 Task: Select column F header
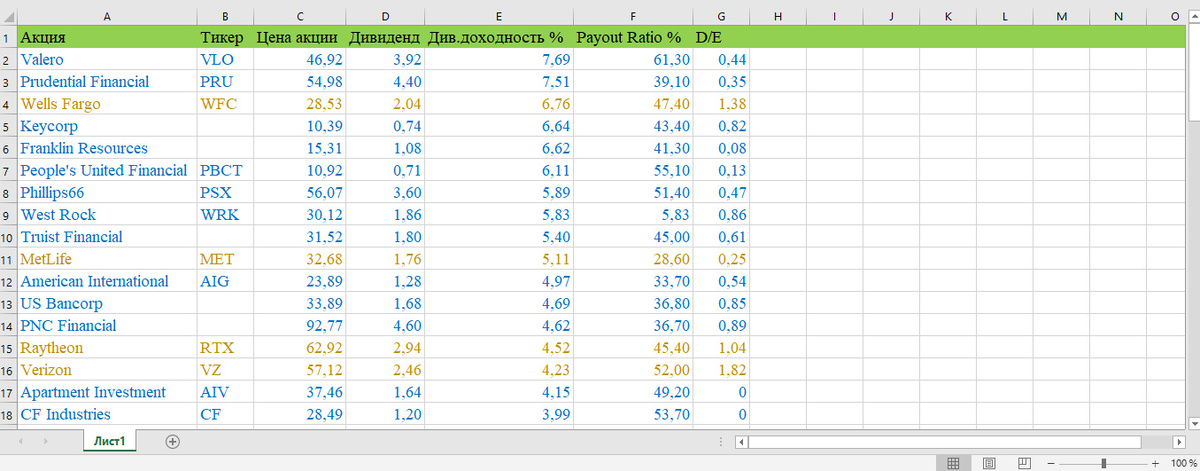632,15
